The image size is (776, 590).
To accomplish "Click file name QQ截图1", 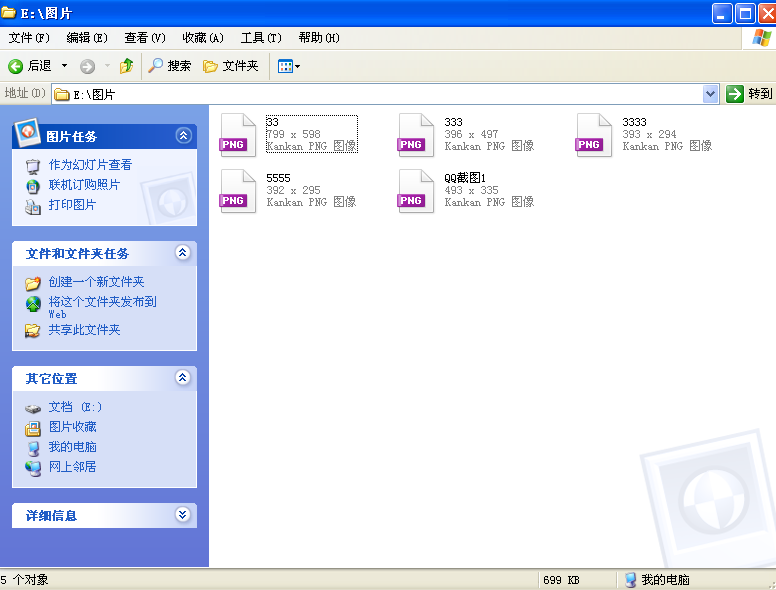I will point(465,178).
